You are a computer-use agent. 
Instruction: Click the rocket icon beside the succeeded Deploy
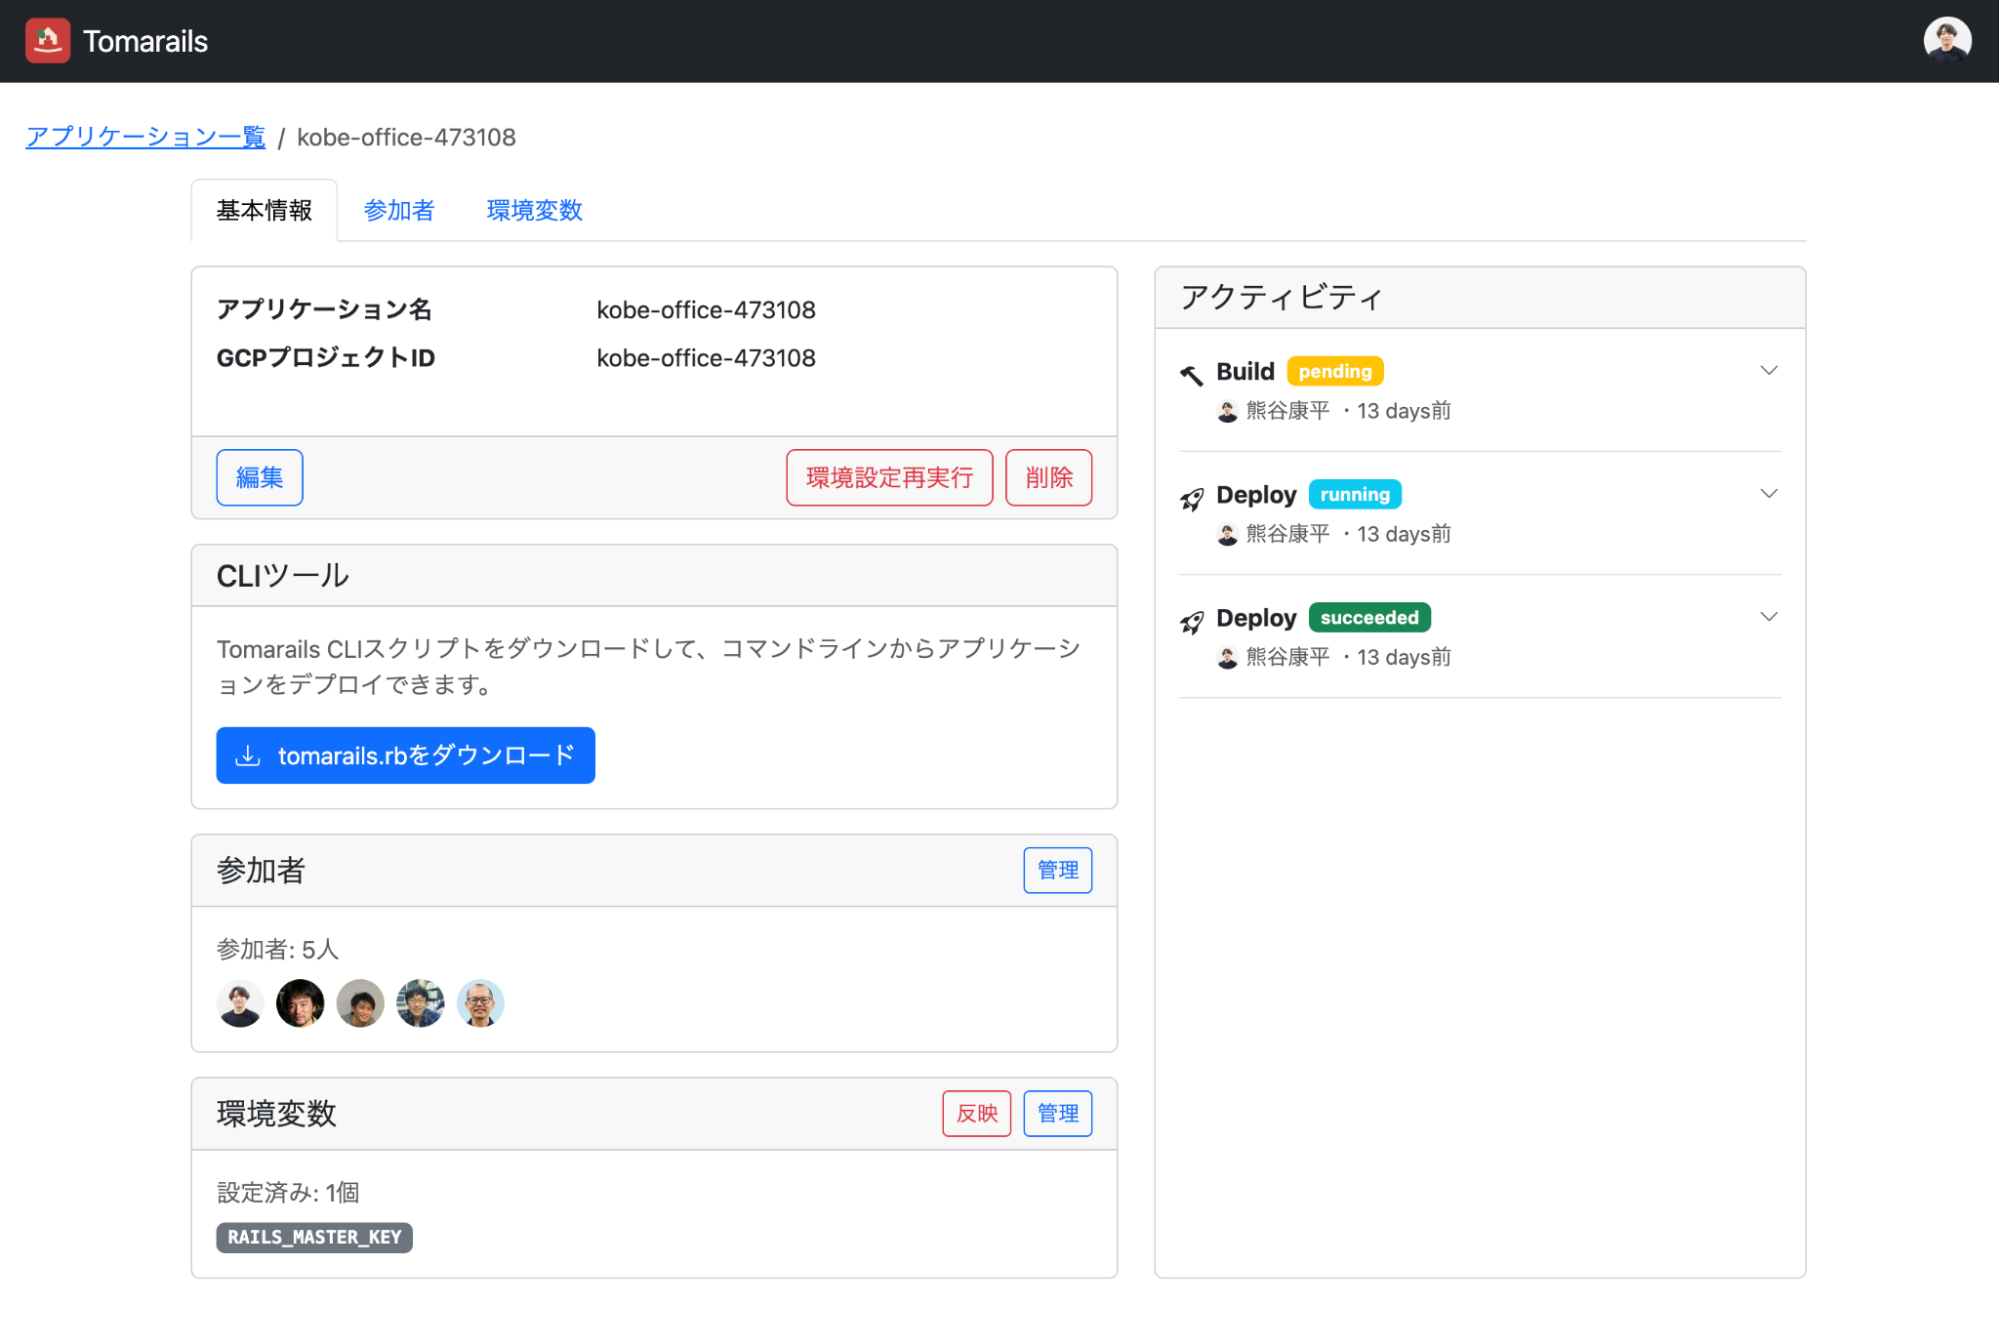click(1191, 622)
